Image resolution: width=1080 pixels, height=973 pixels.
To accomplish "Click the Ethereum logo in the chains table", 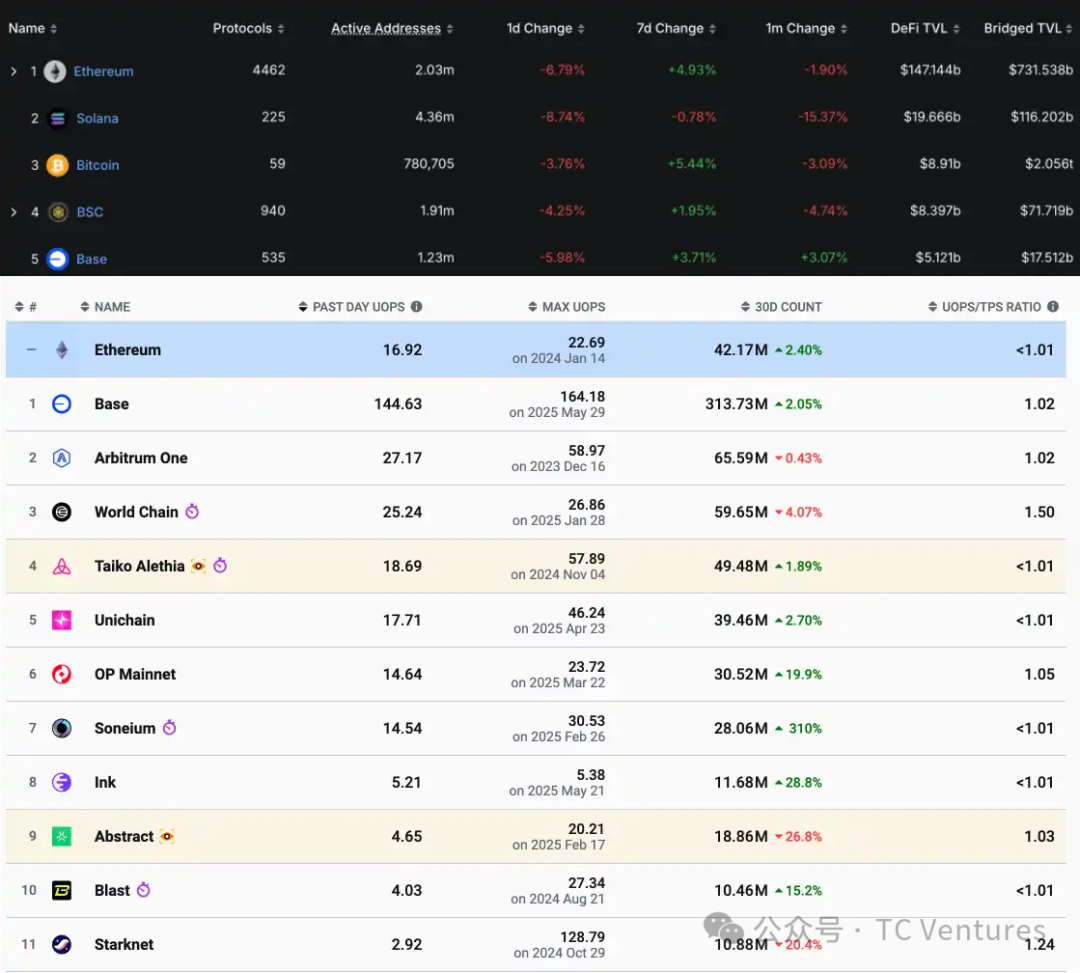I will point(55,71).
